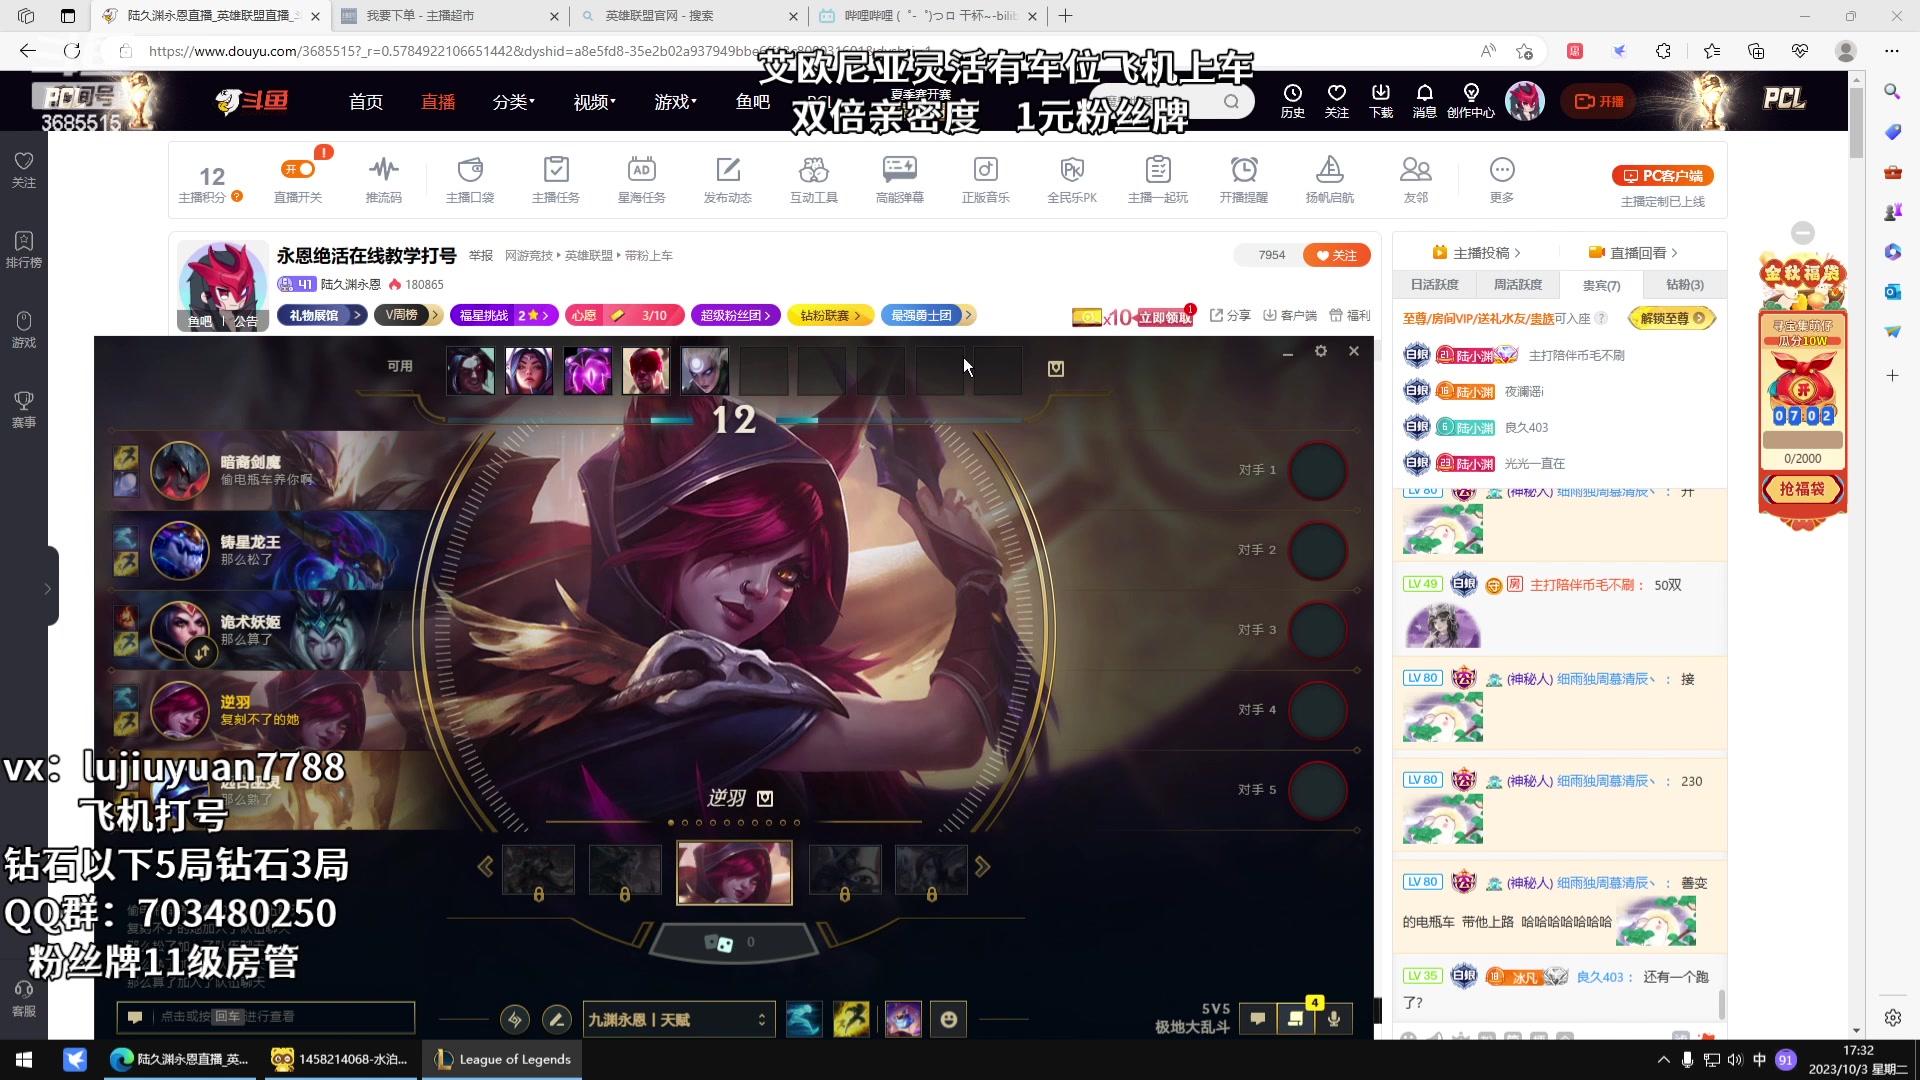1920x1080 pixels.
Task: Toggle the chat bubble button in lobby
Action: coord(1258,1019)
